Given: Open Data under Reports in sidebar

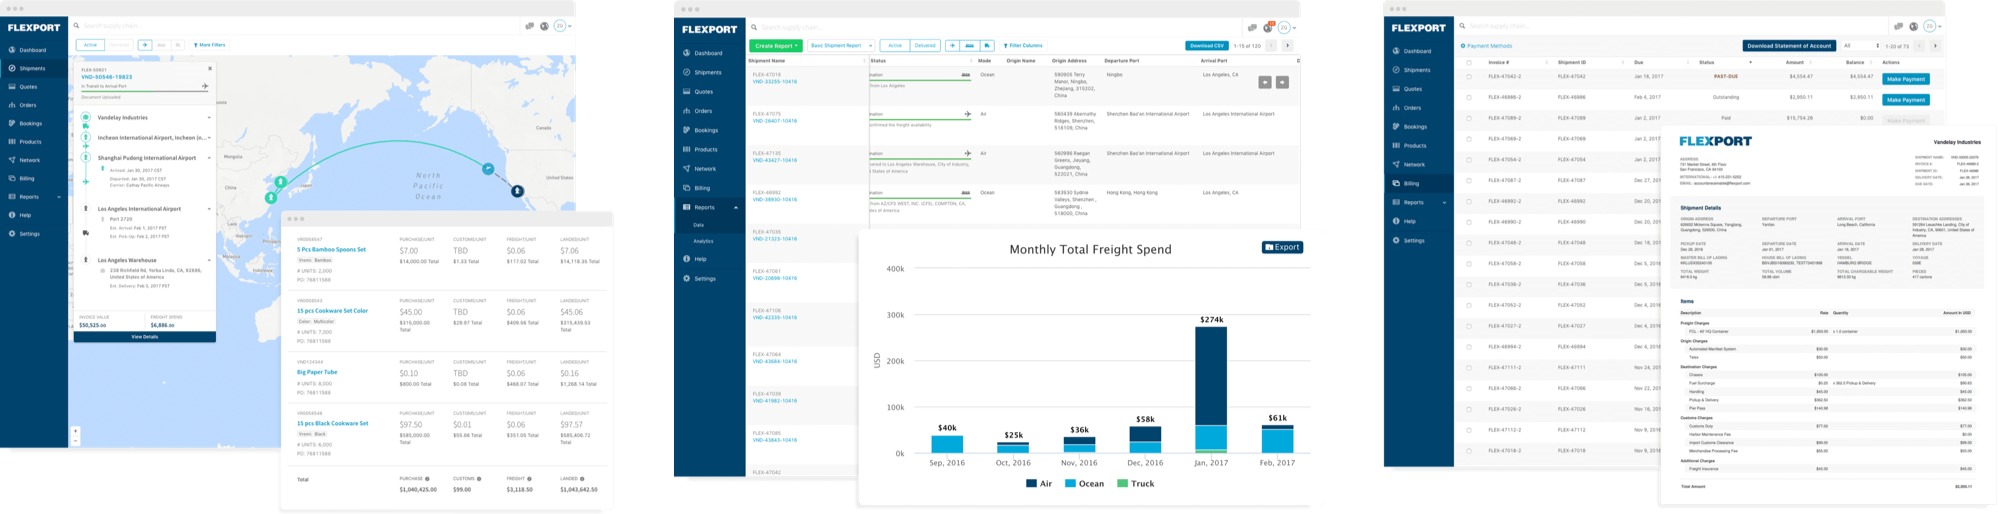Looking at the screenshot, I should click(x=698, y=225).
